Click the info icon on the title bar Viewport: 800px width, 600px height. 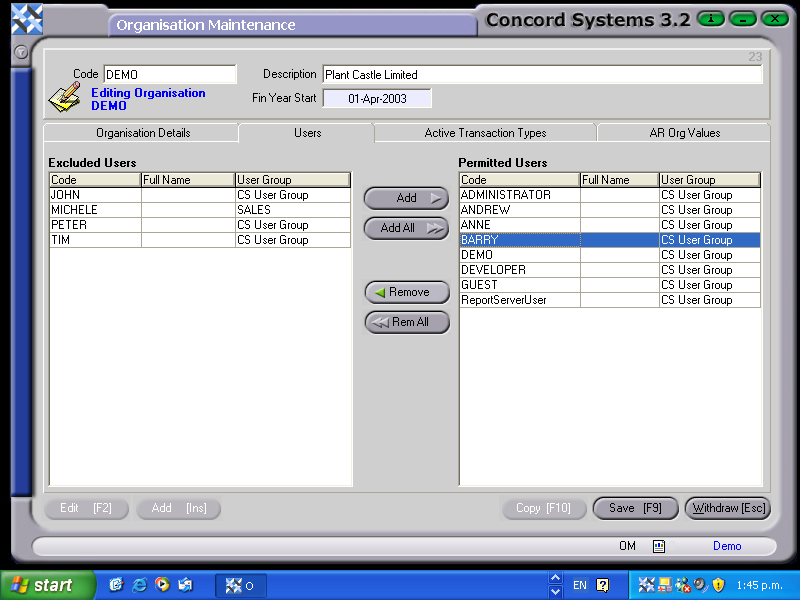[x=711, y=19]
